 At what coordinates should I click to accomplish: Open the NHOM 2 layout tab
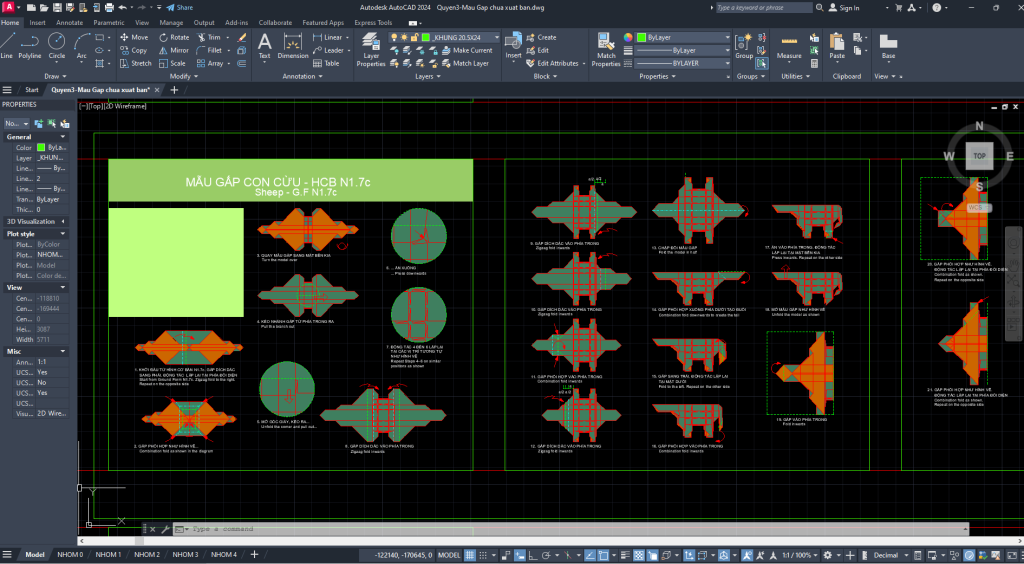click(146, 554)
